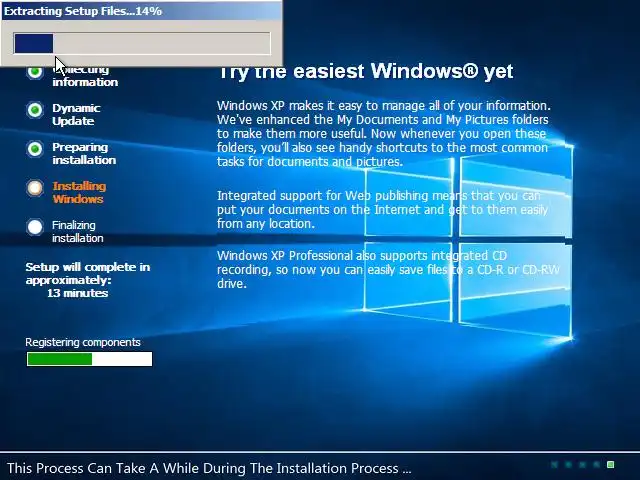Viewport: 640px width, 480px height.
Task: Click the Preparing installation step indicator
Action: [x=35, y=149]
